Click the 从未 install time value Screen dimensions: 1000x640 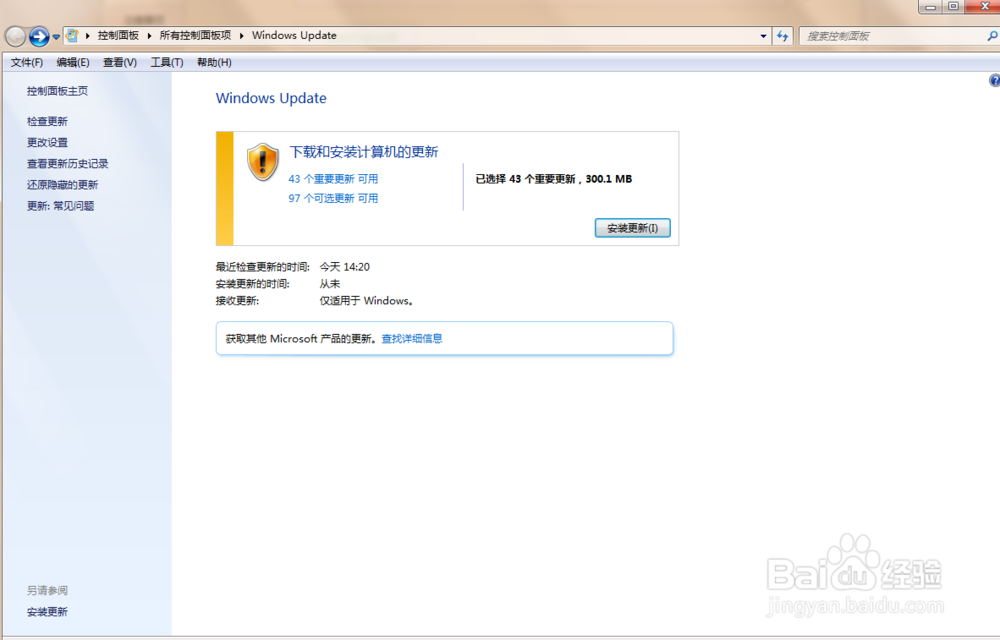click(330, 284)
